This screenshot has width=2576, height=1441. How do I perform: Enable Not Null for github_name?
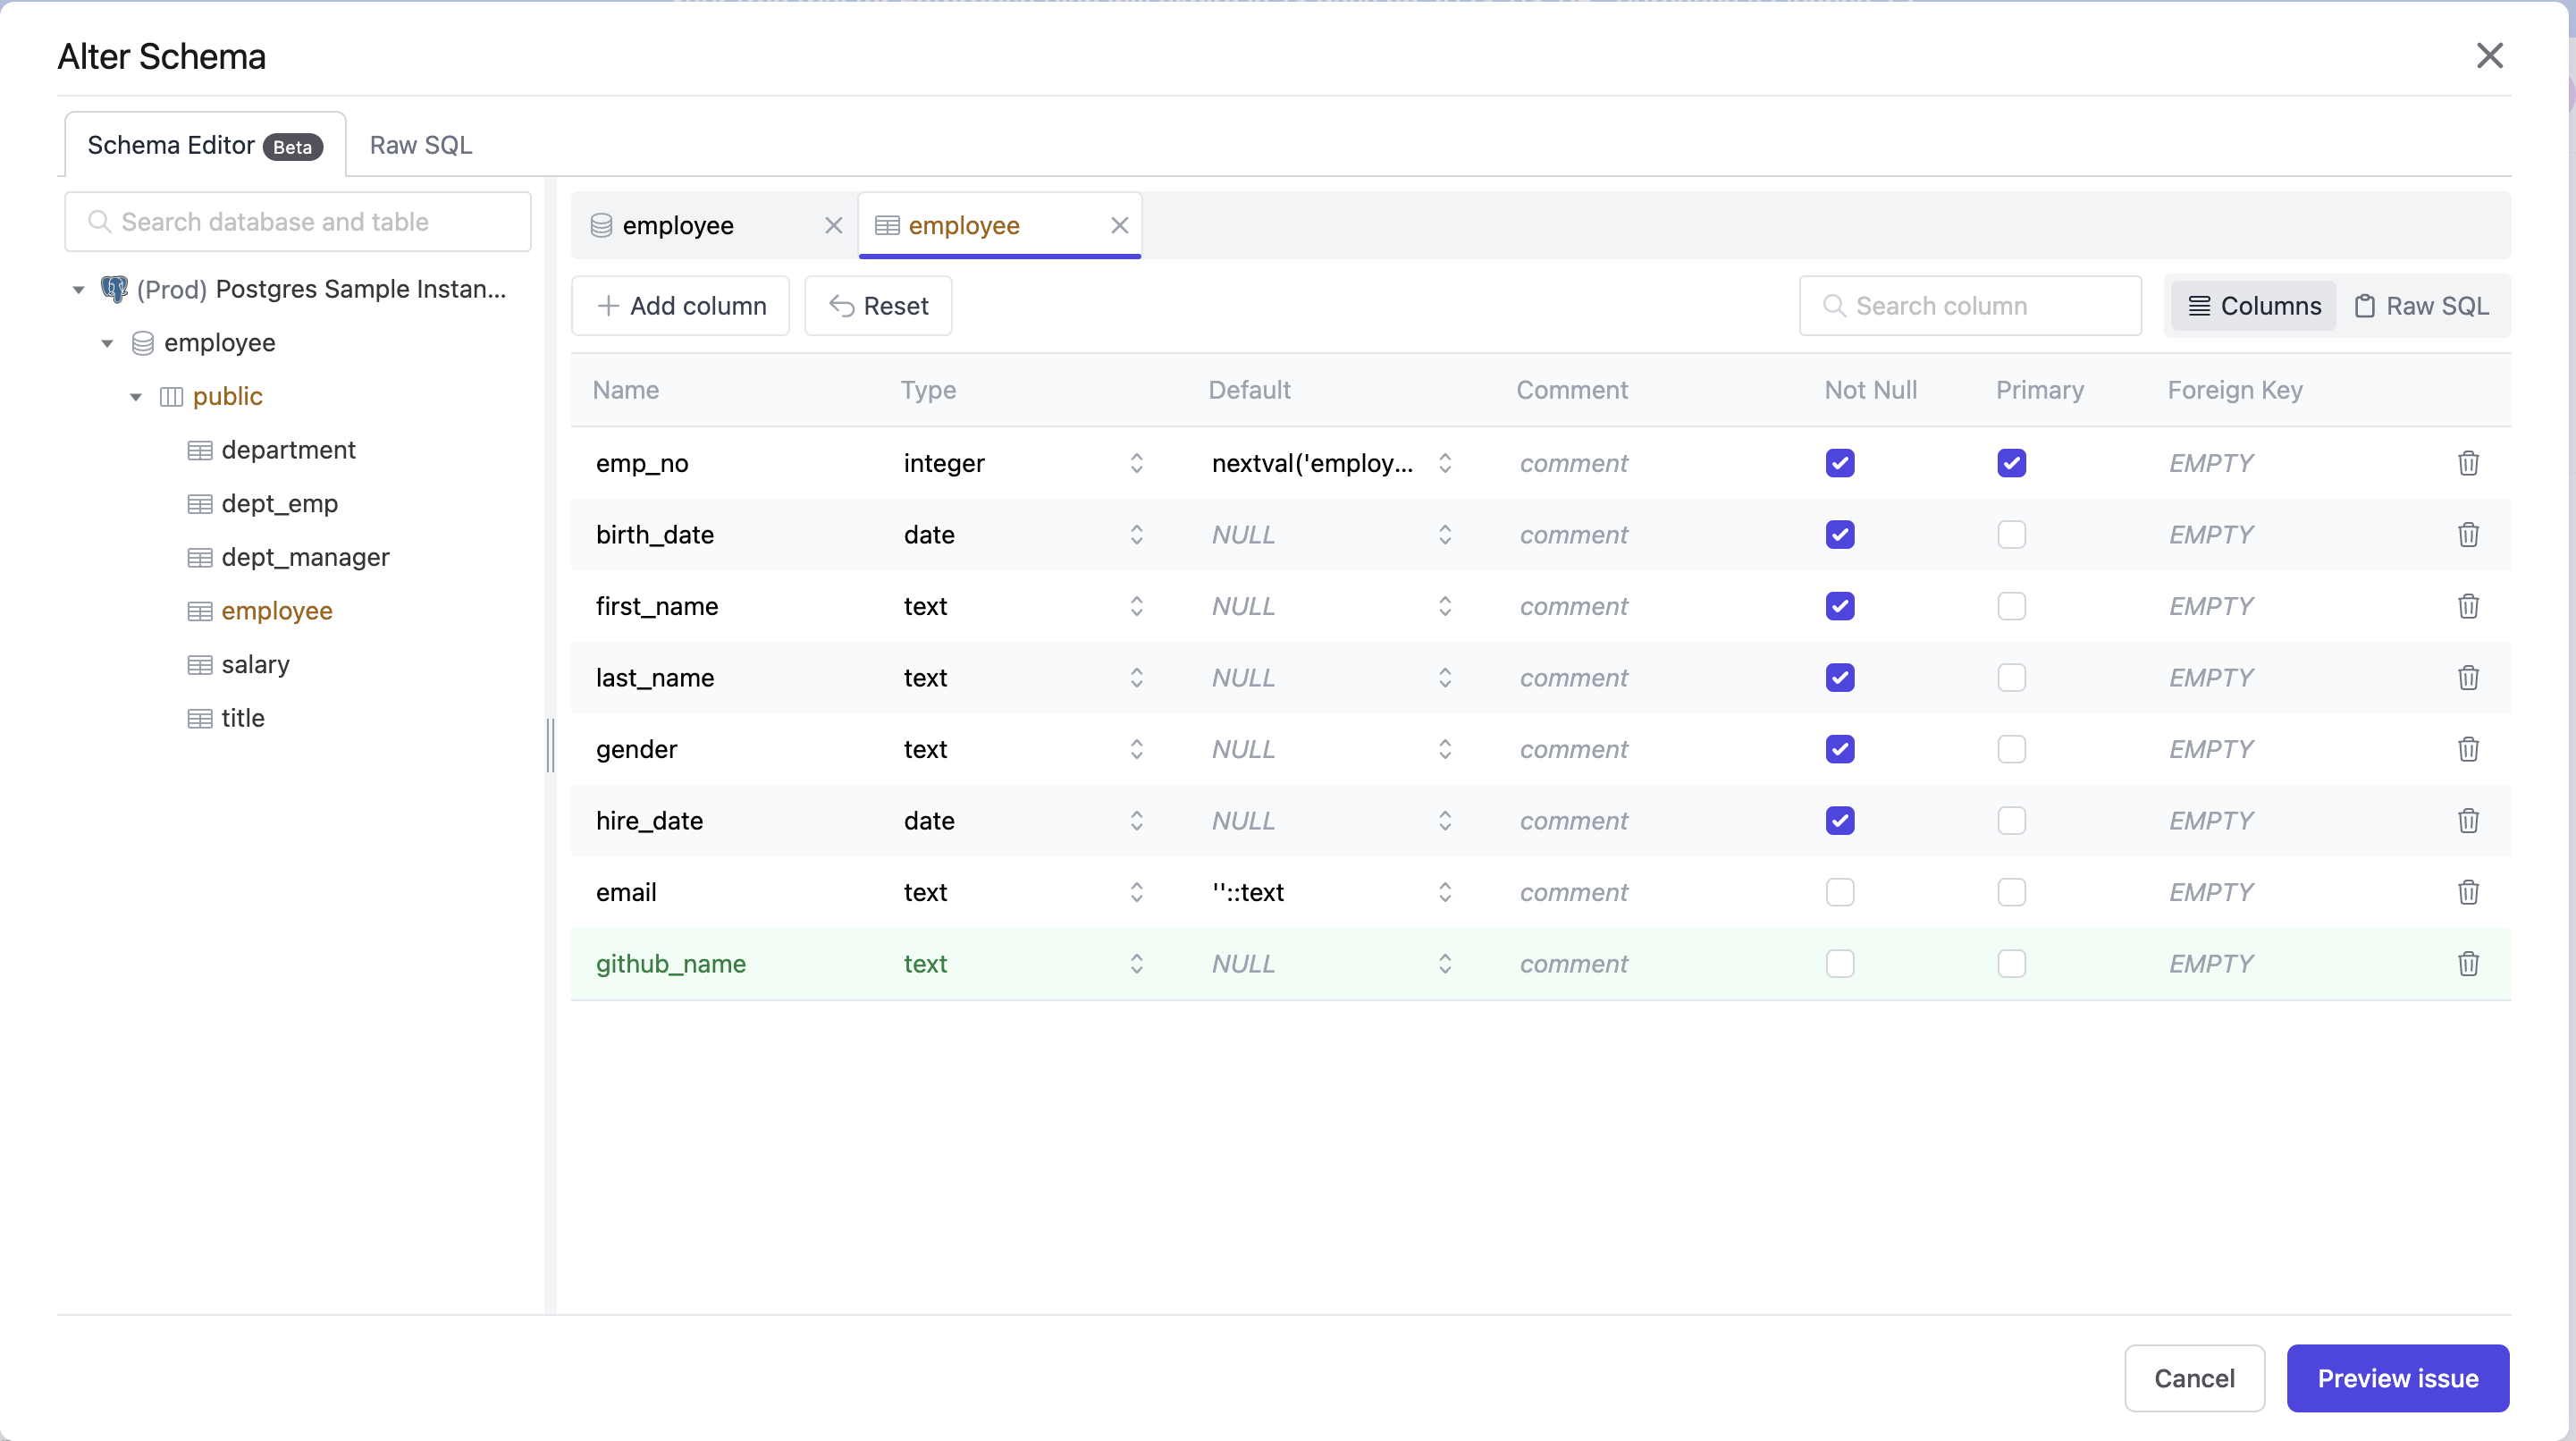click(1839, 963)
